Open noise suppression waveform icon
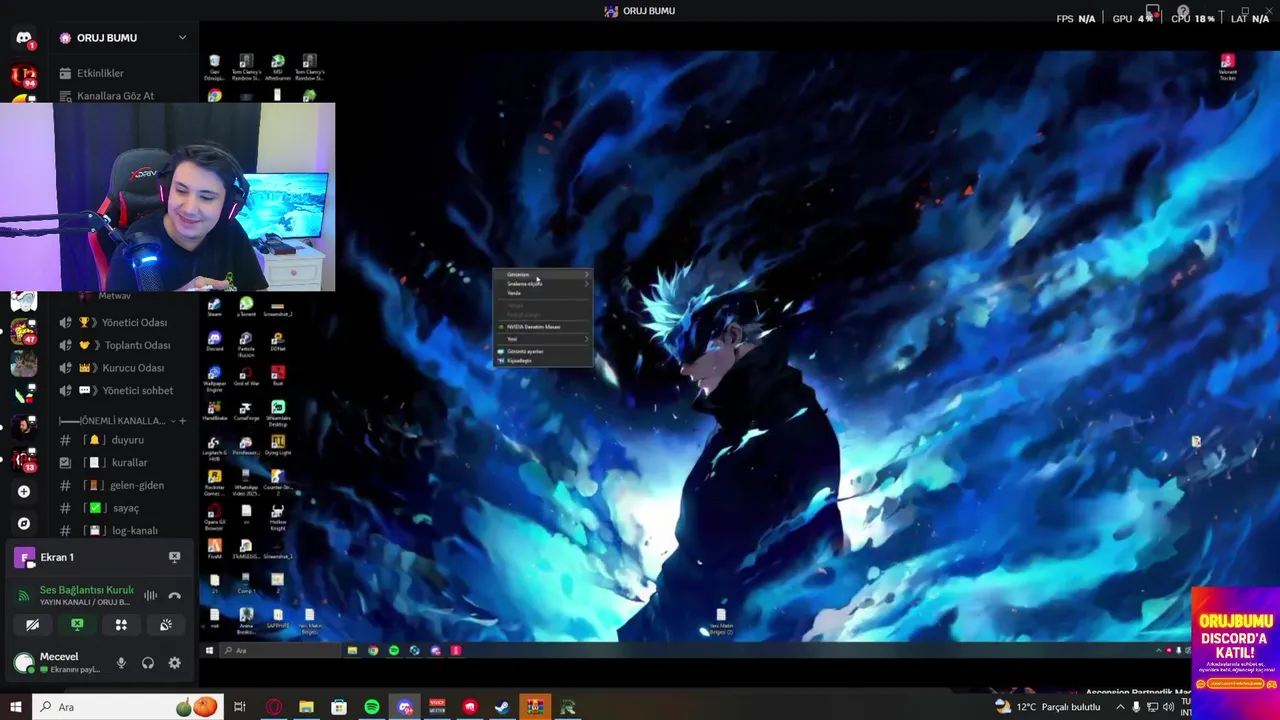The image size is (1280, 720). tap(150, 595)
